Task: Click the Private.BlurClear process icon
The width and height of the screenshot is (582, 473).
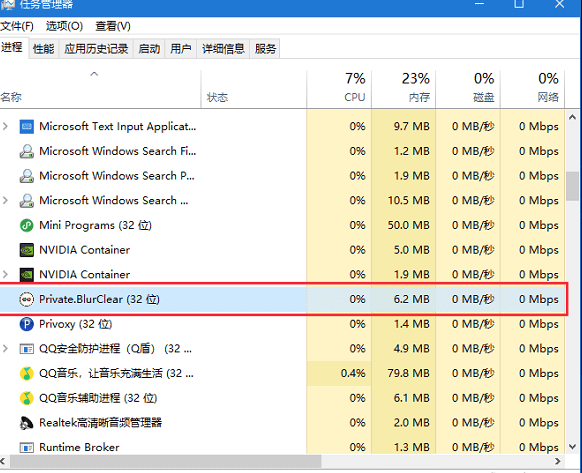Action: (x=26, y=299)
